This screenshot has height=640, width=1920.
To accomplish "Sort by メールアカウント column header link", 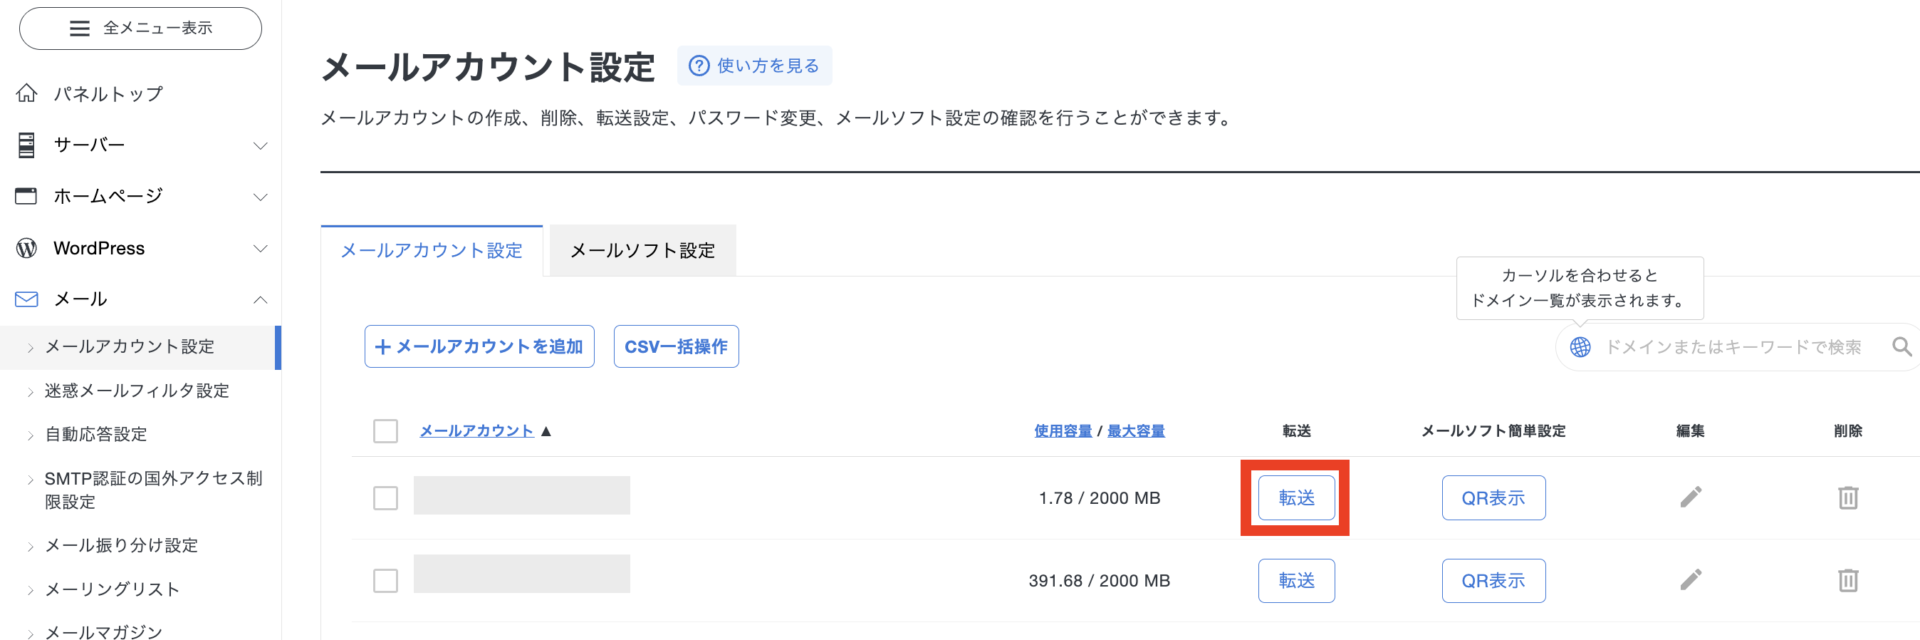I will coord(476,431).
